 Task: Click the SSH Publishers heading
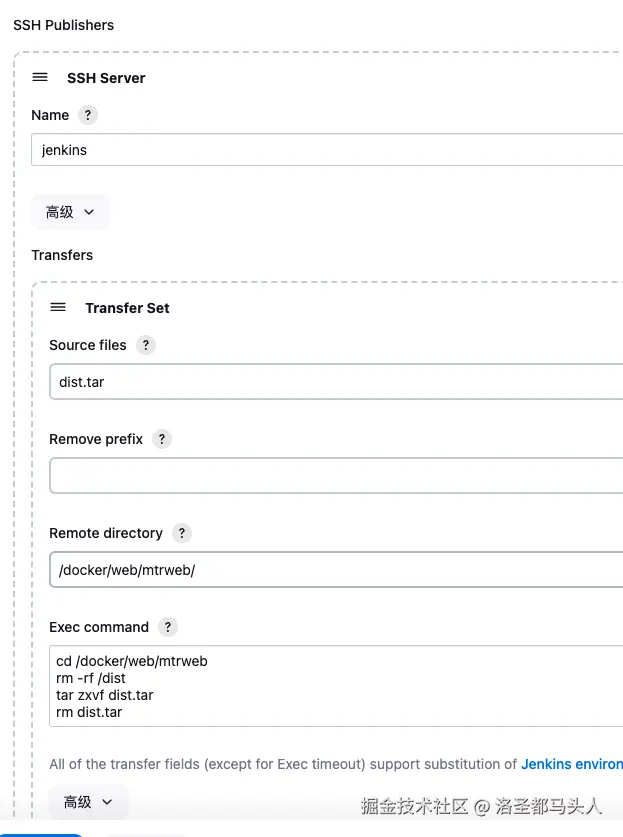pyautogui.click(x=63, y=25)
